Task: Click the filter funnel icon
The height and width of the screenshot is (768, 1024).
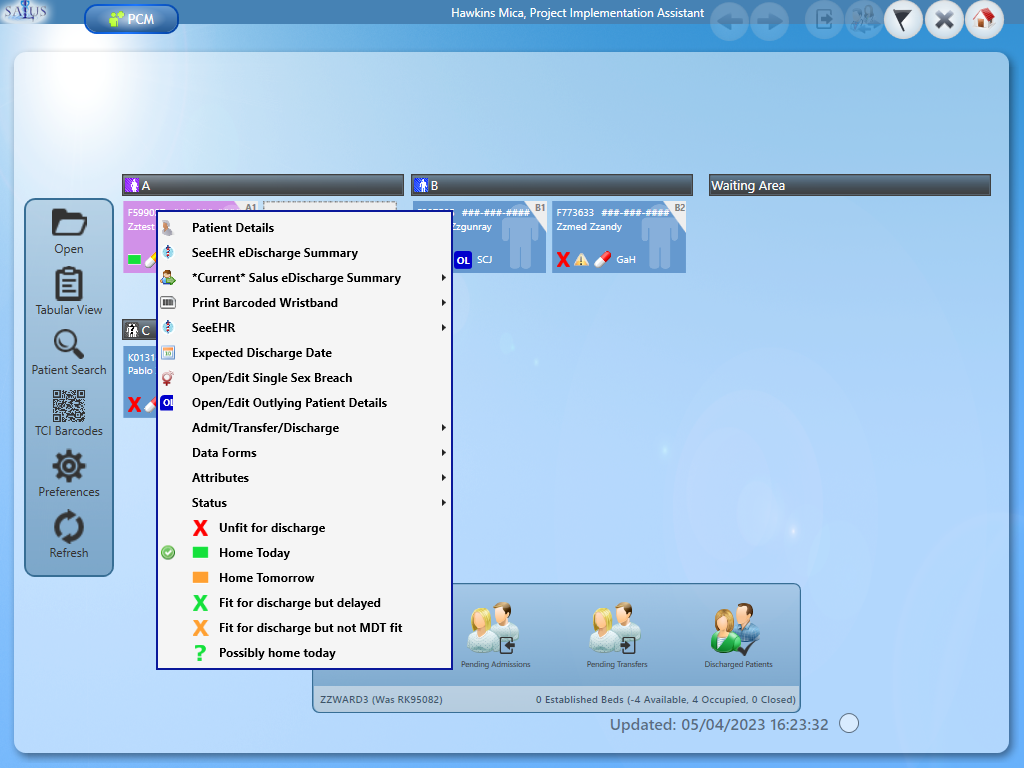Action: tap(903, 20)
